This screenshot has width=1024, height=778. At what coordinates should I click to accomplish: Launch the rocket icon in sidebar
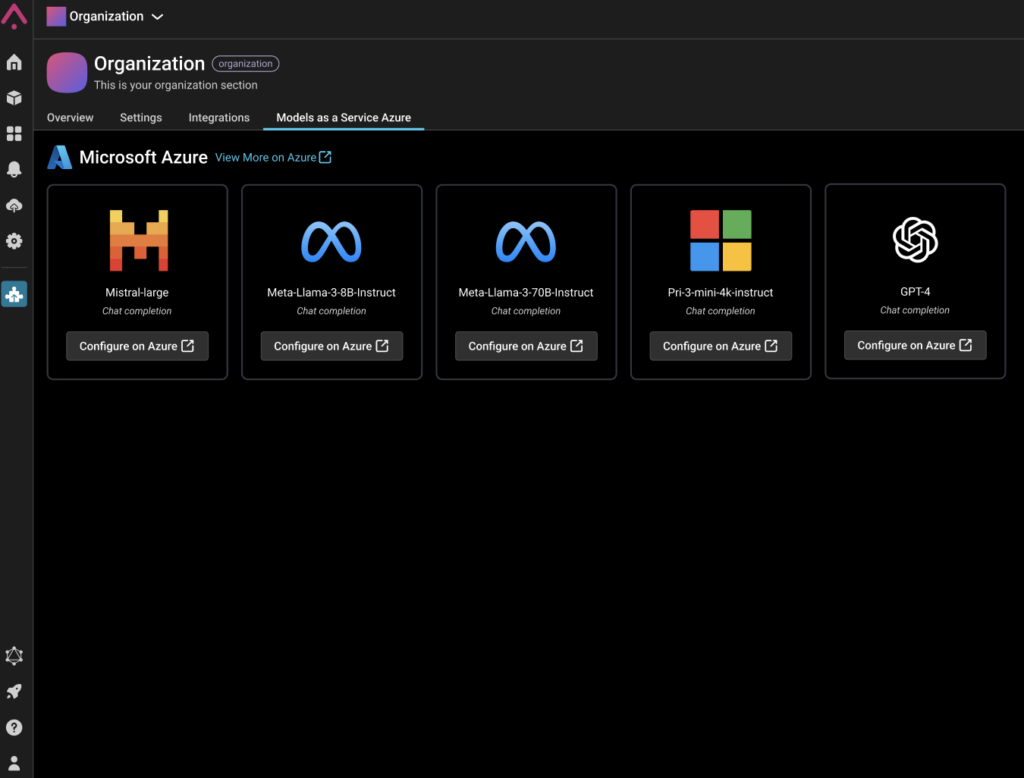[14, 691]
